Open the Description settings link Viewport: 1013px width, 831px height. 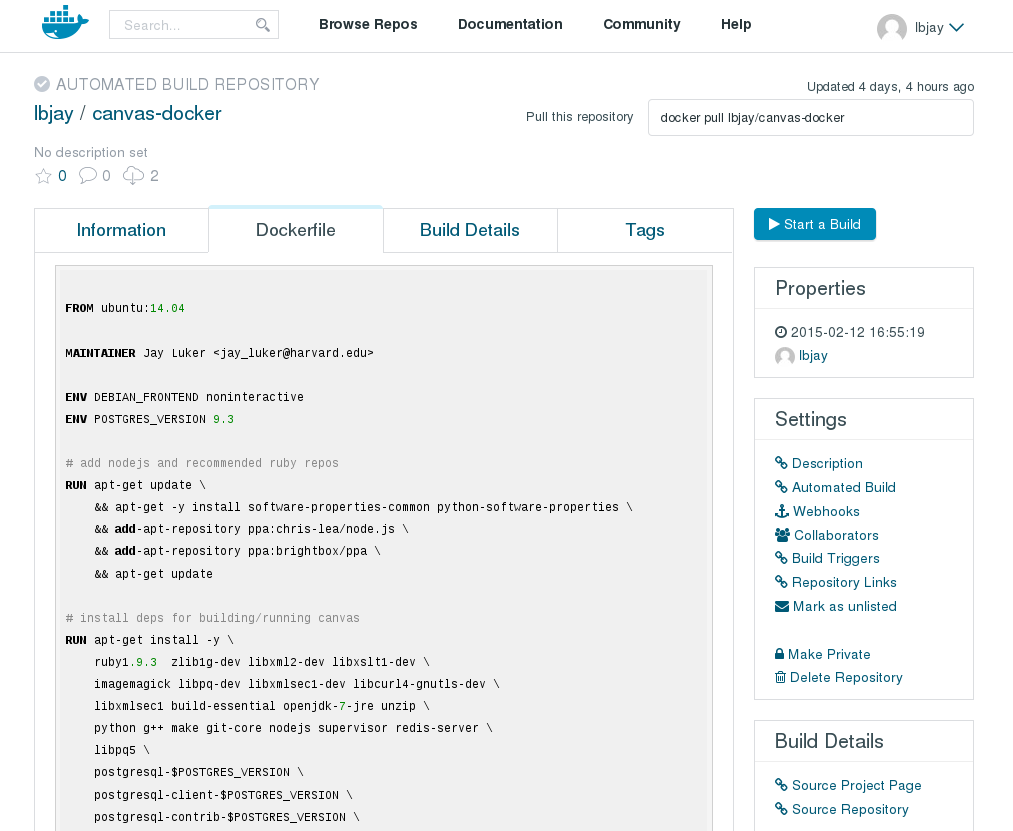coord(827,463)
